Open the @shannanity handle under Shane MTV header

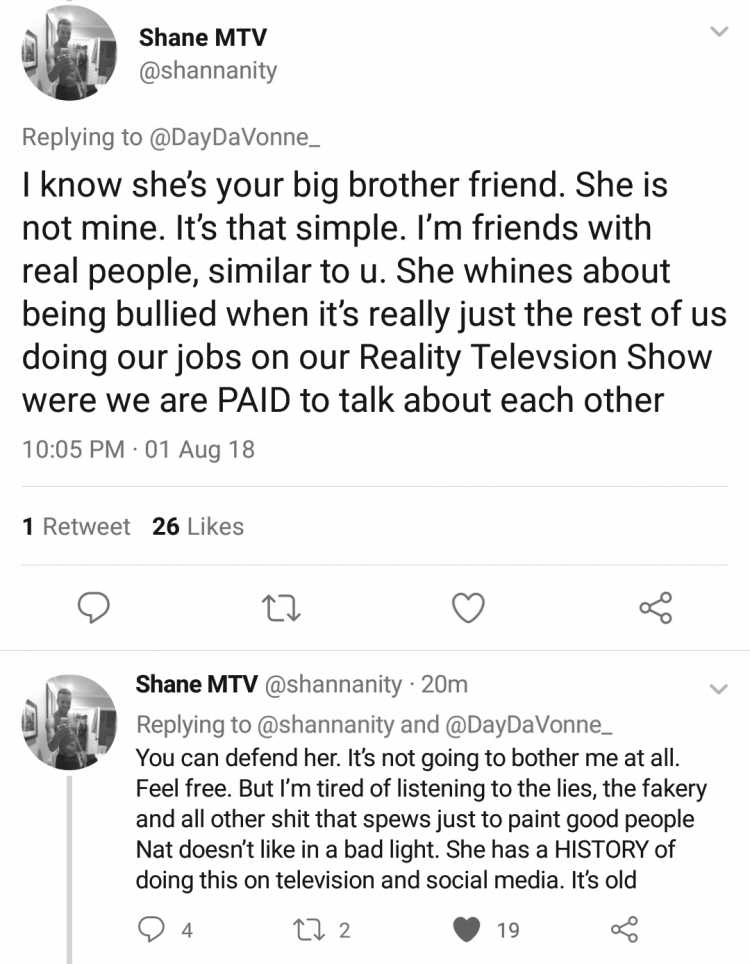(208, 71)
